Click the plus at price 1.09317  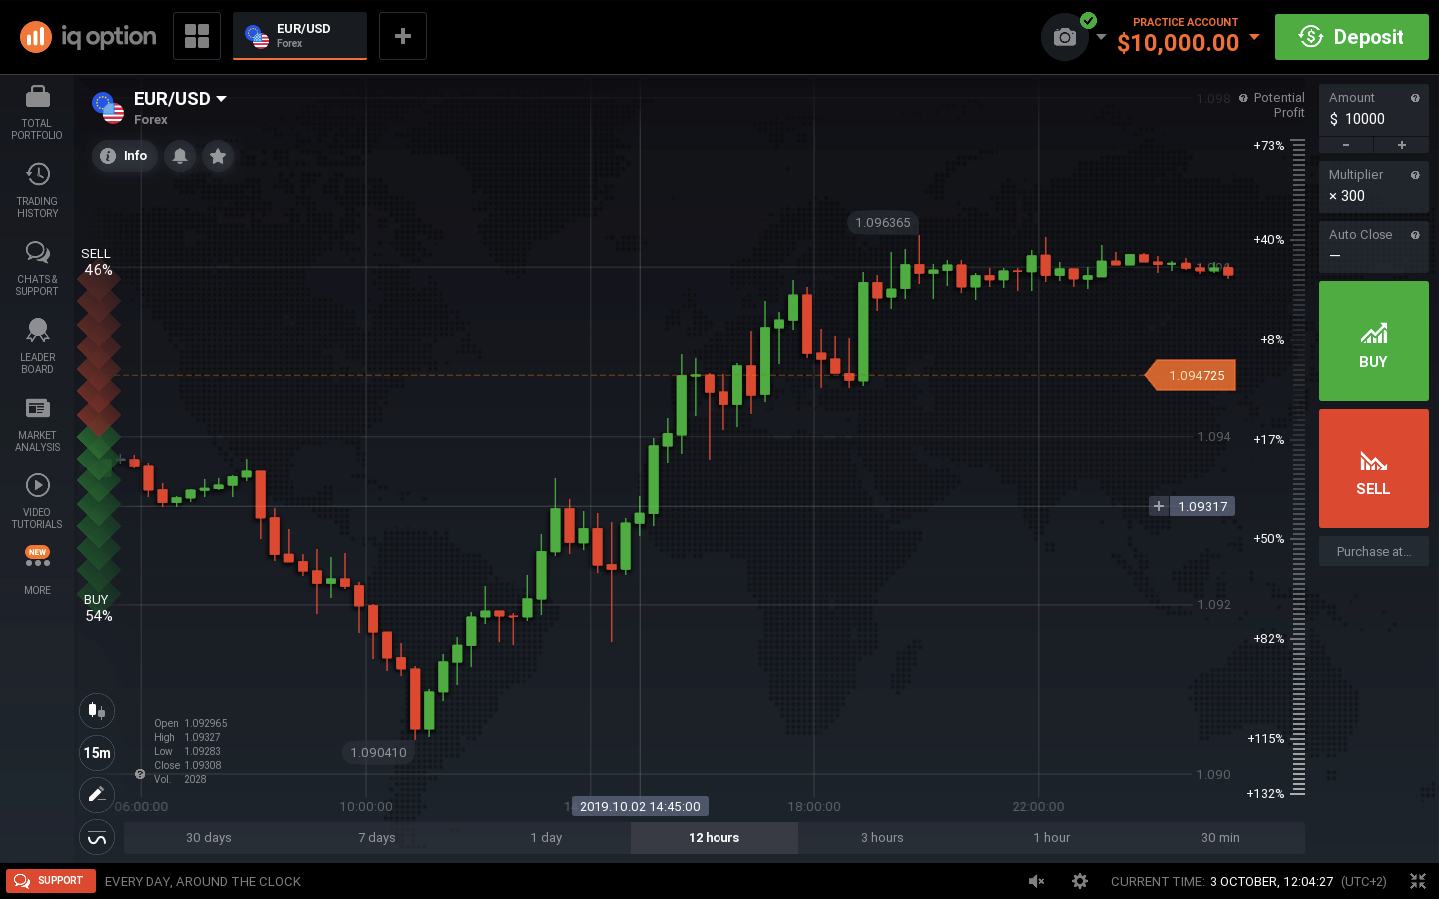pyautogui.click(x=1159, y=506)
